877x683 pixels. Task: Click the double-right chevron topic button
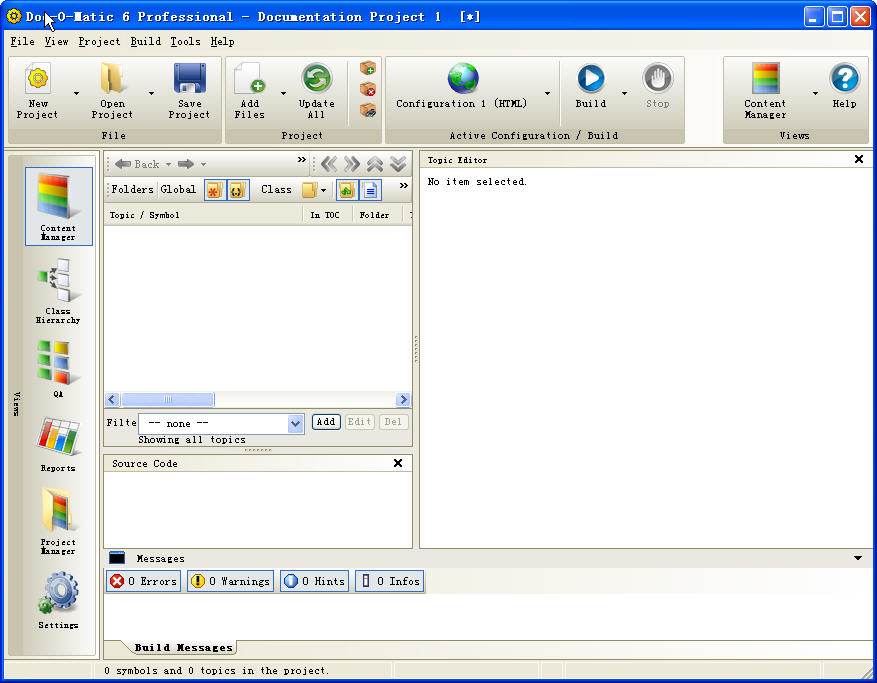pos(352,164)
